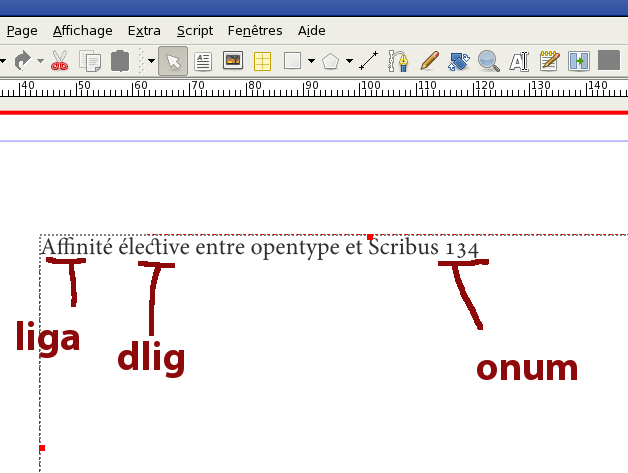628x473 pixels.
Task: Activate the Select Item arrow tool
Action: coord(173,61)
